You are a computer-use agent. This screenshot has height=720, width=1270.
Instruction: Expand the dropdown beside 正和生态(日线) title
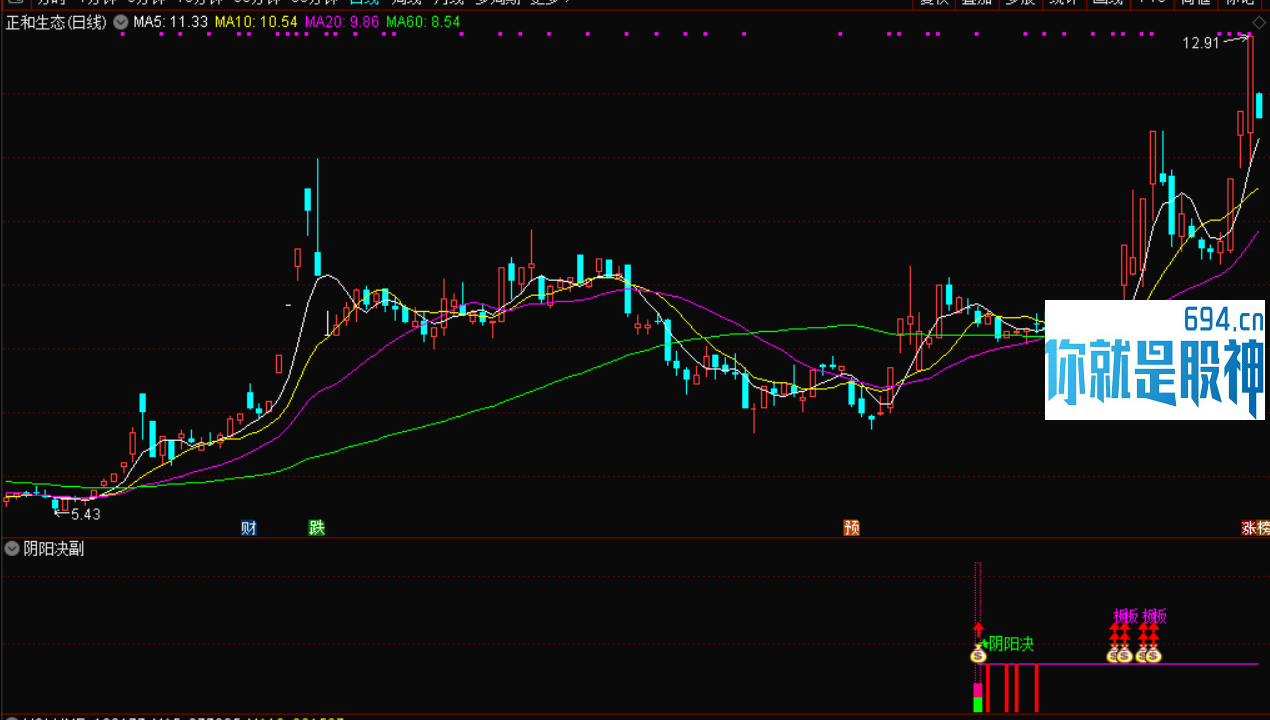tap(121, 22)
